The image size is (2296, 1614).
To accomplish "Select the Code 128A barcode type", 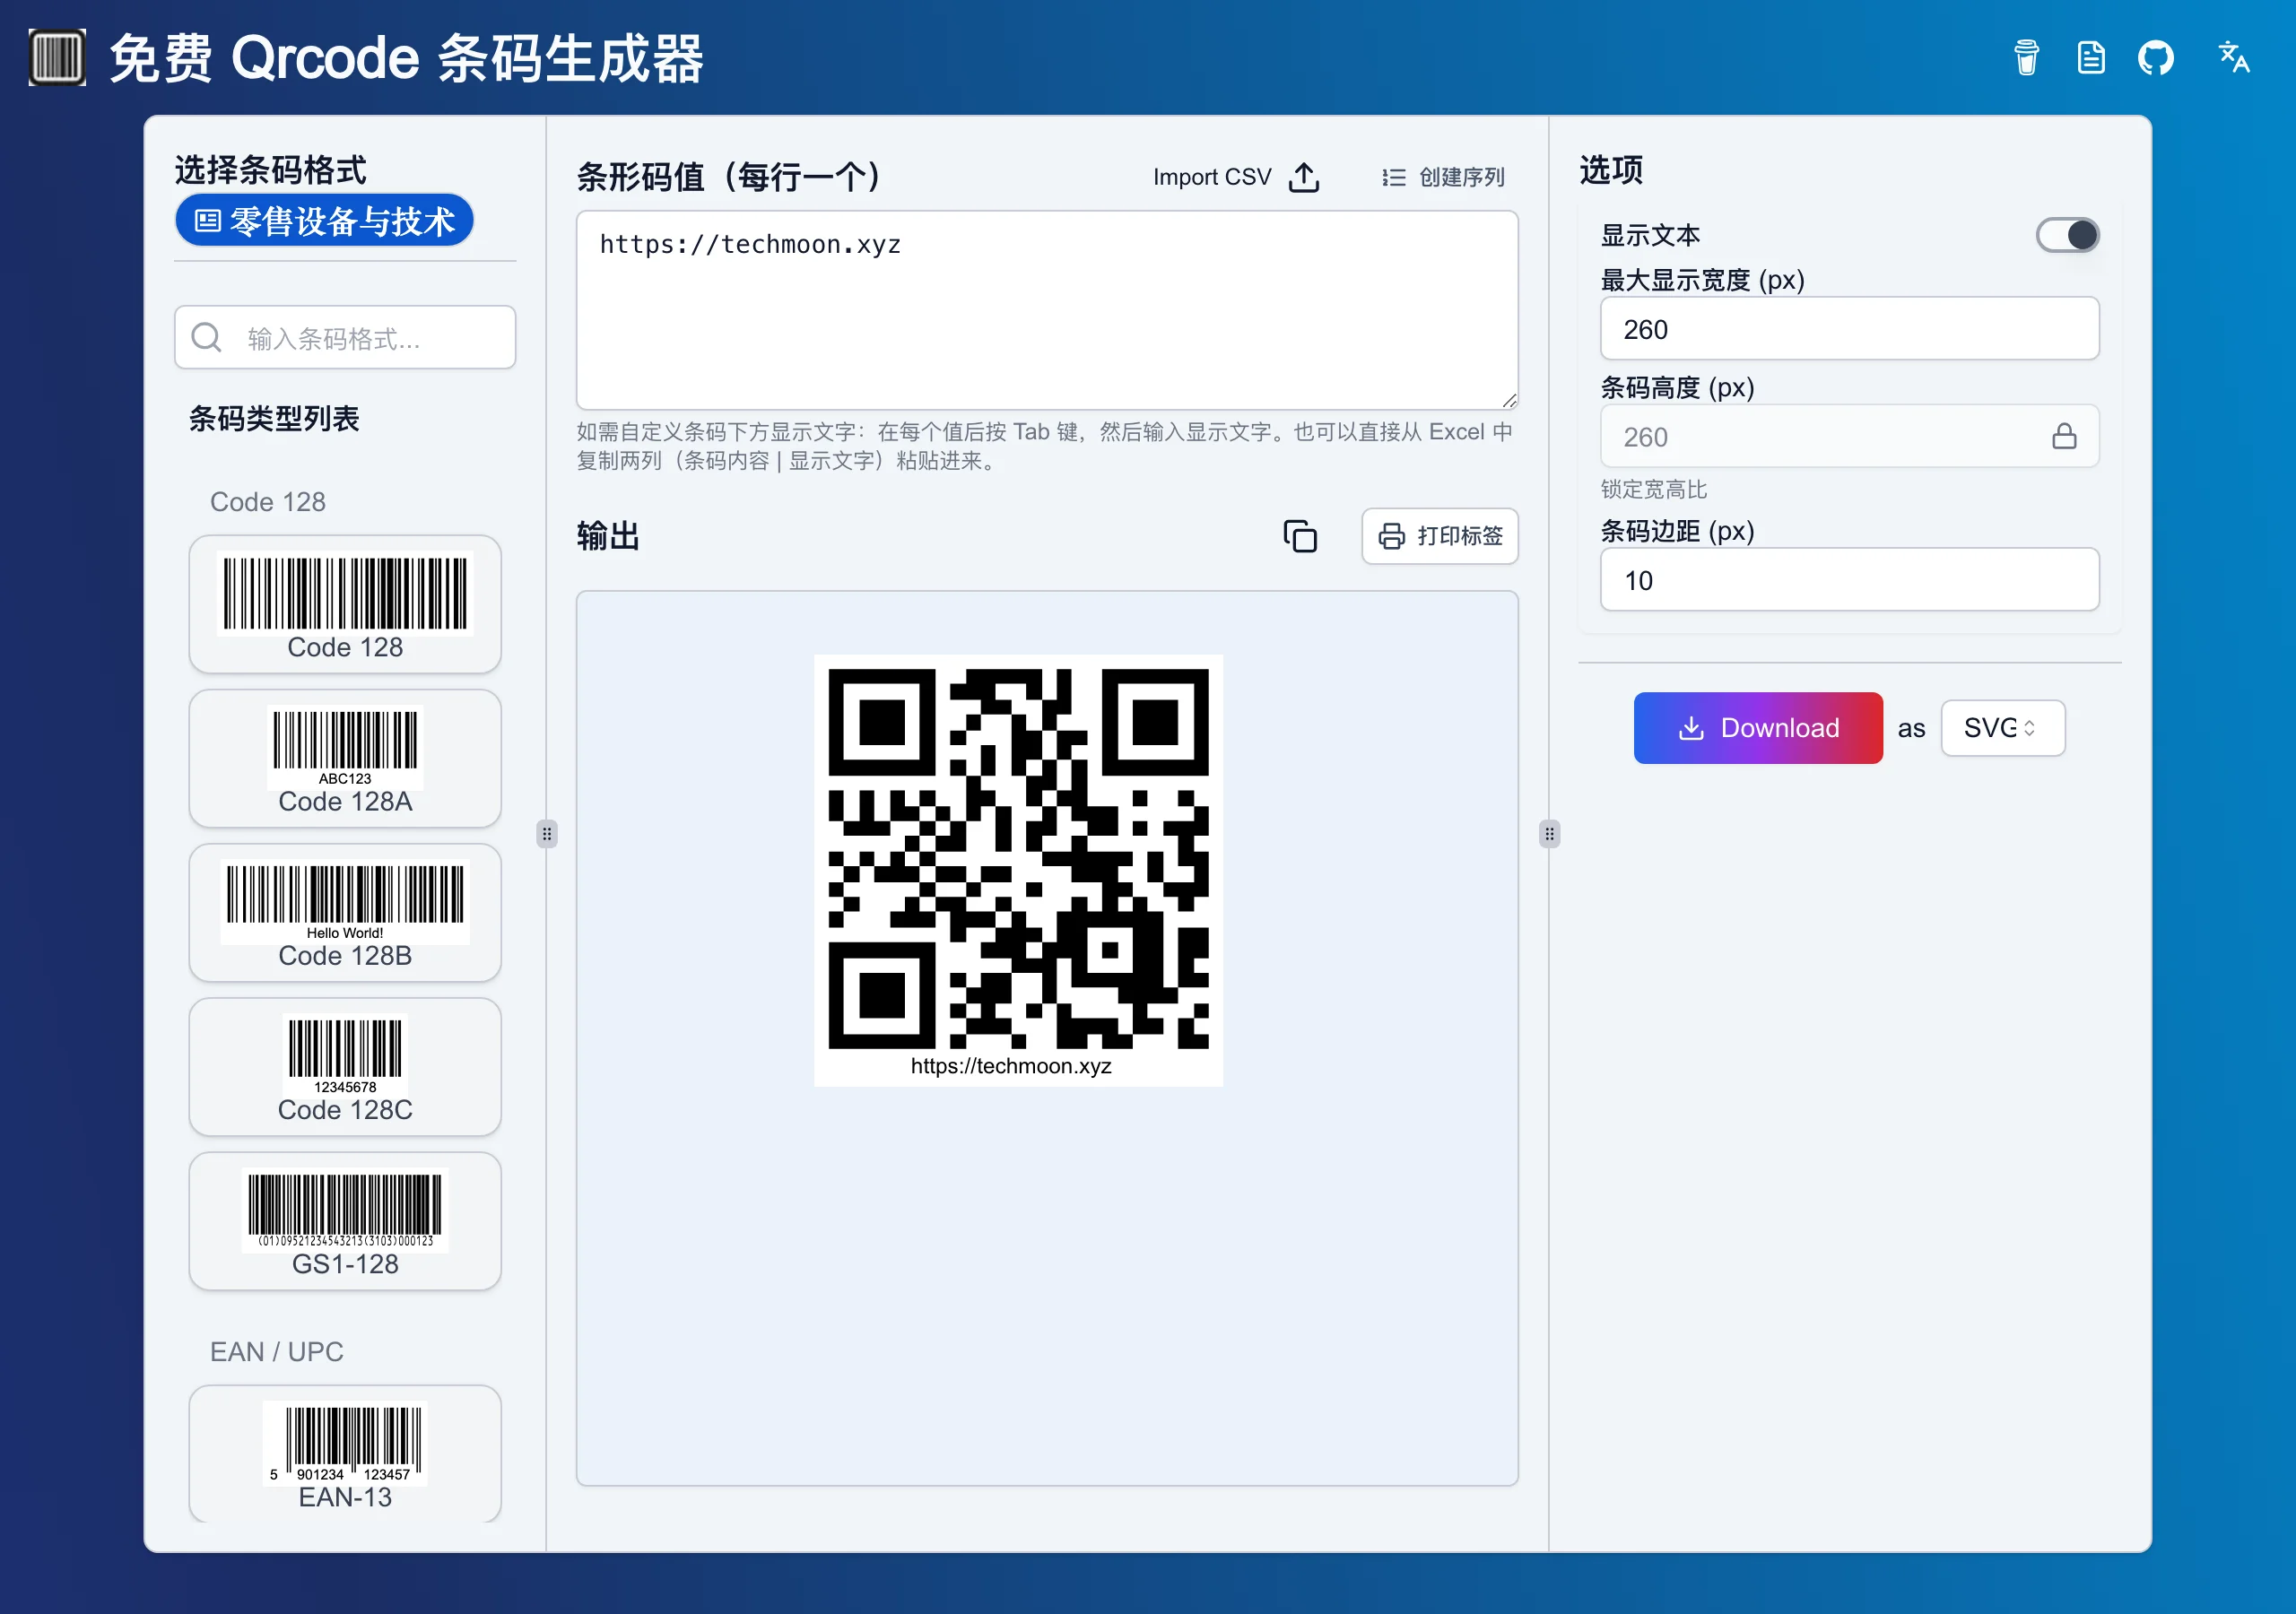I will pyautogui.click(x=345, y=758).
